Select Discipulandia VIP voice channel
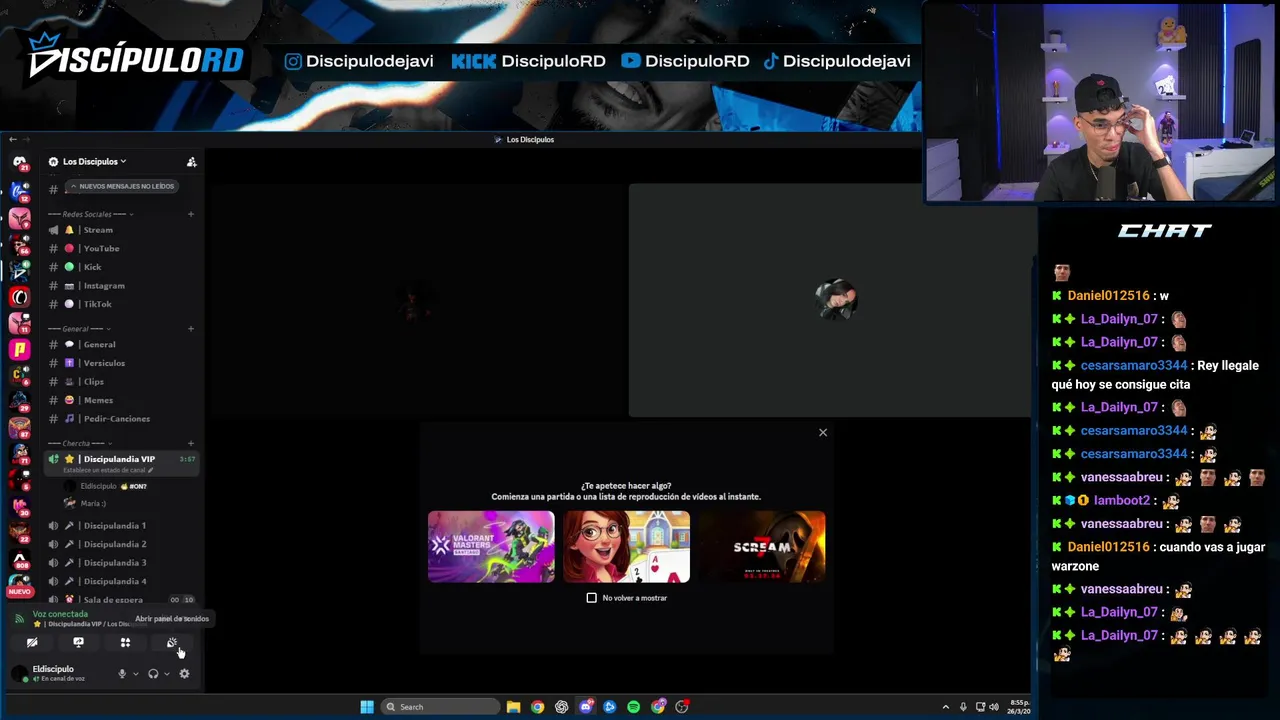This screenshot has height=720, width=1280. click(122, 463)
